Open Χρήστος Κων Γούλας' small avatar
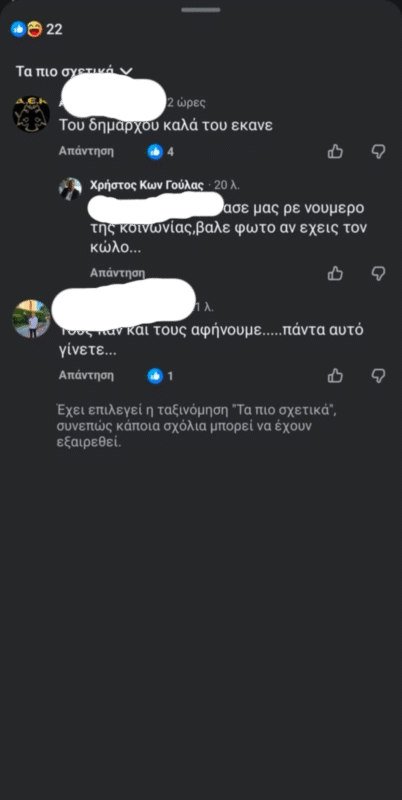Viewport: 402px width, 800px height. (x=70, y=189)
